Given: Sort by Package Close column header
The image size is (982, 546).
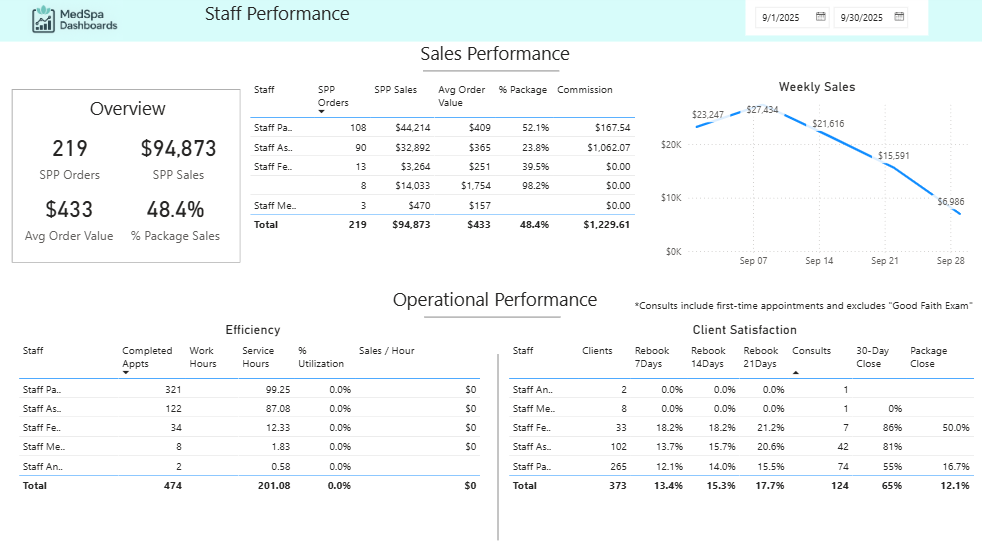Looking at the screenshot, I should 928,357.
